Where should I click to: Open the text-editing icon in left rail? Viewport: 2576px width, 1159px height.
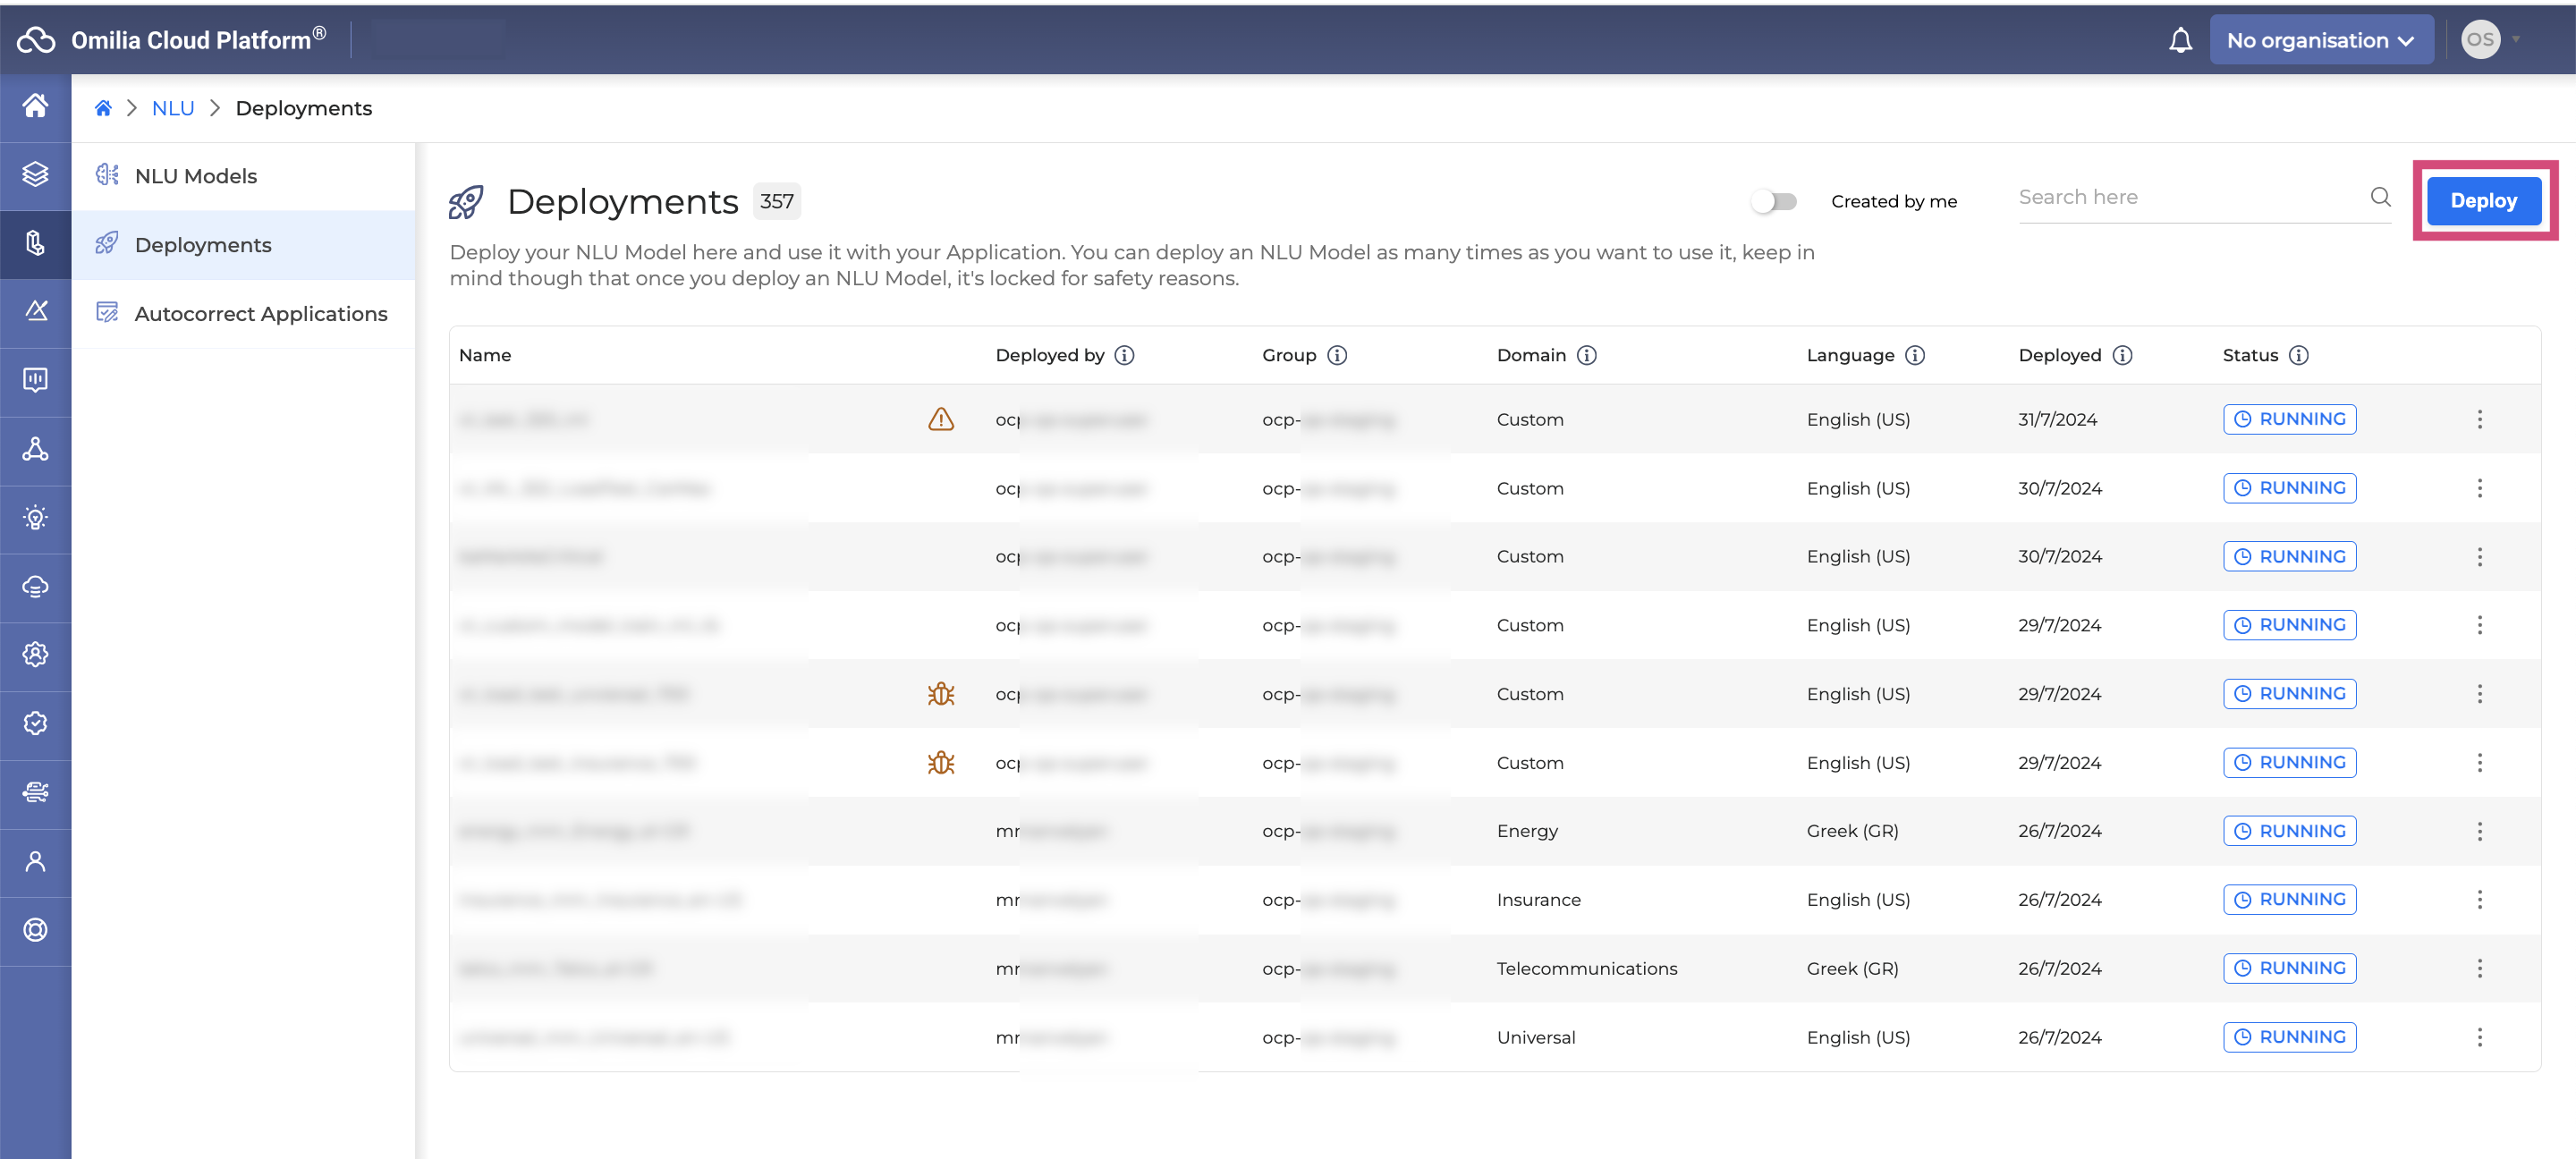tap(35, 311)
